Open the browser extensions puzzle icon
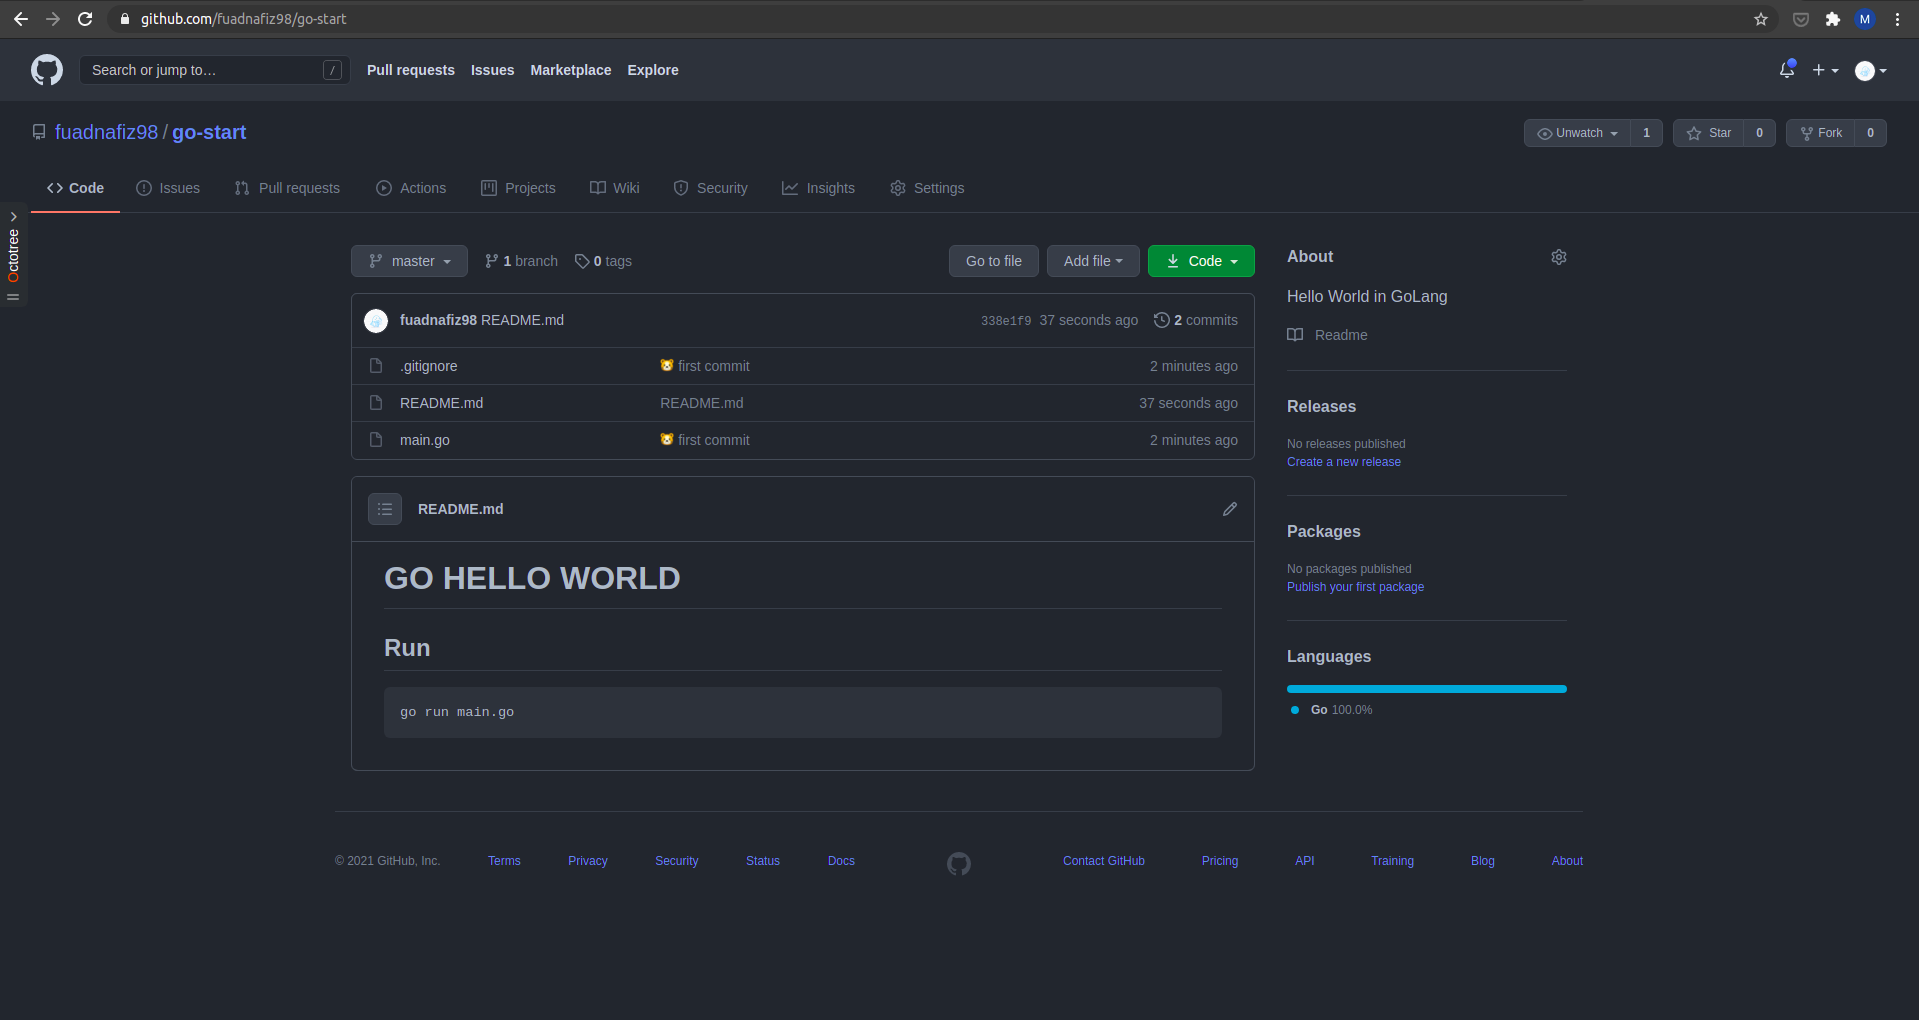Viewport: 1919px width, 1020px height. point(1833,19)
